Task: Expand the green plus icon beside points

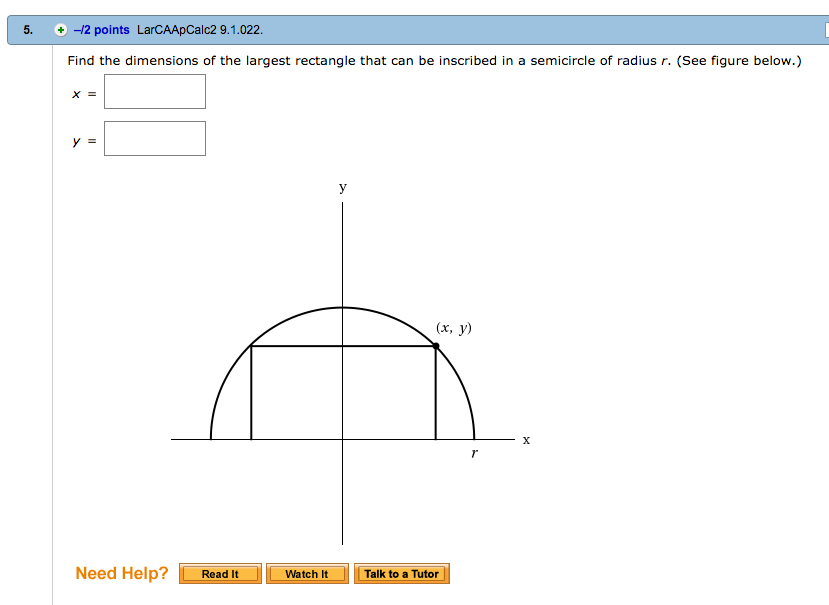Action: (x=61, y=30)
